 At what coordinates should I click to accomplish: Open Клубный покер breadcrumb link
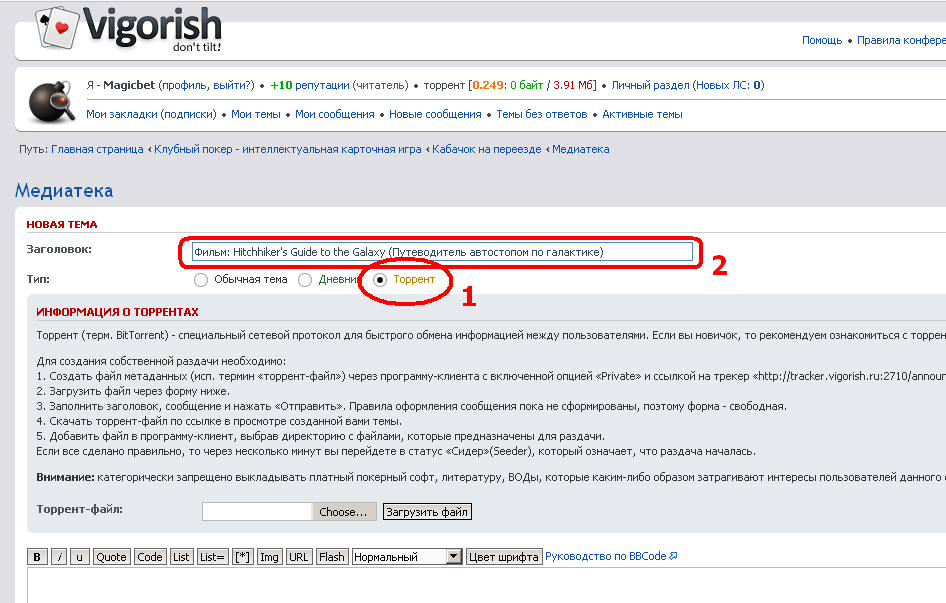288,149
